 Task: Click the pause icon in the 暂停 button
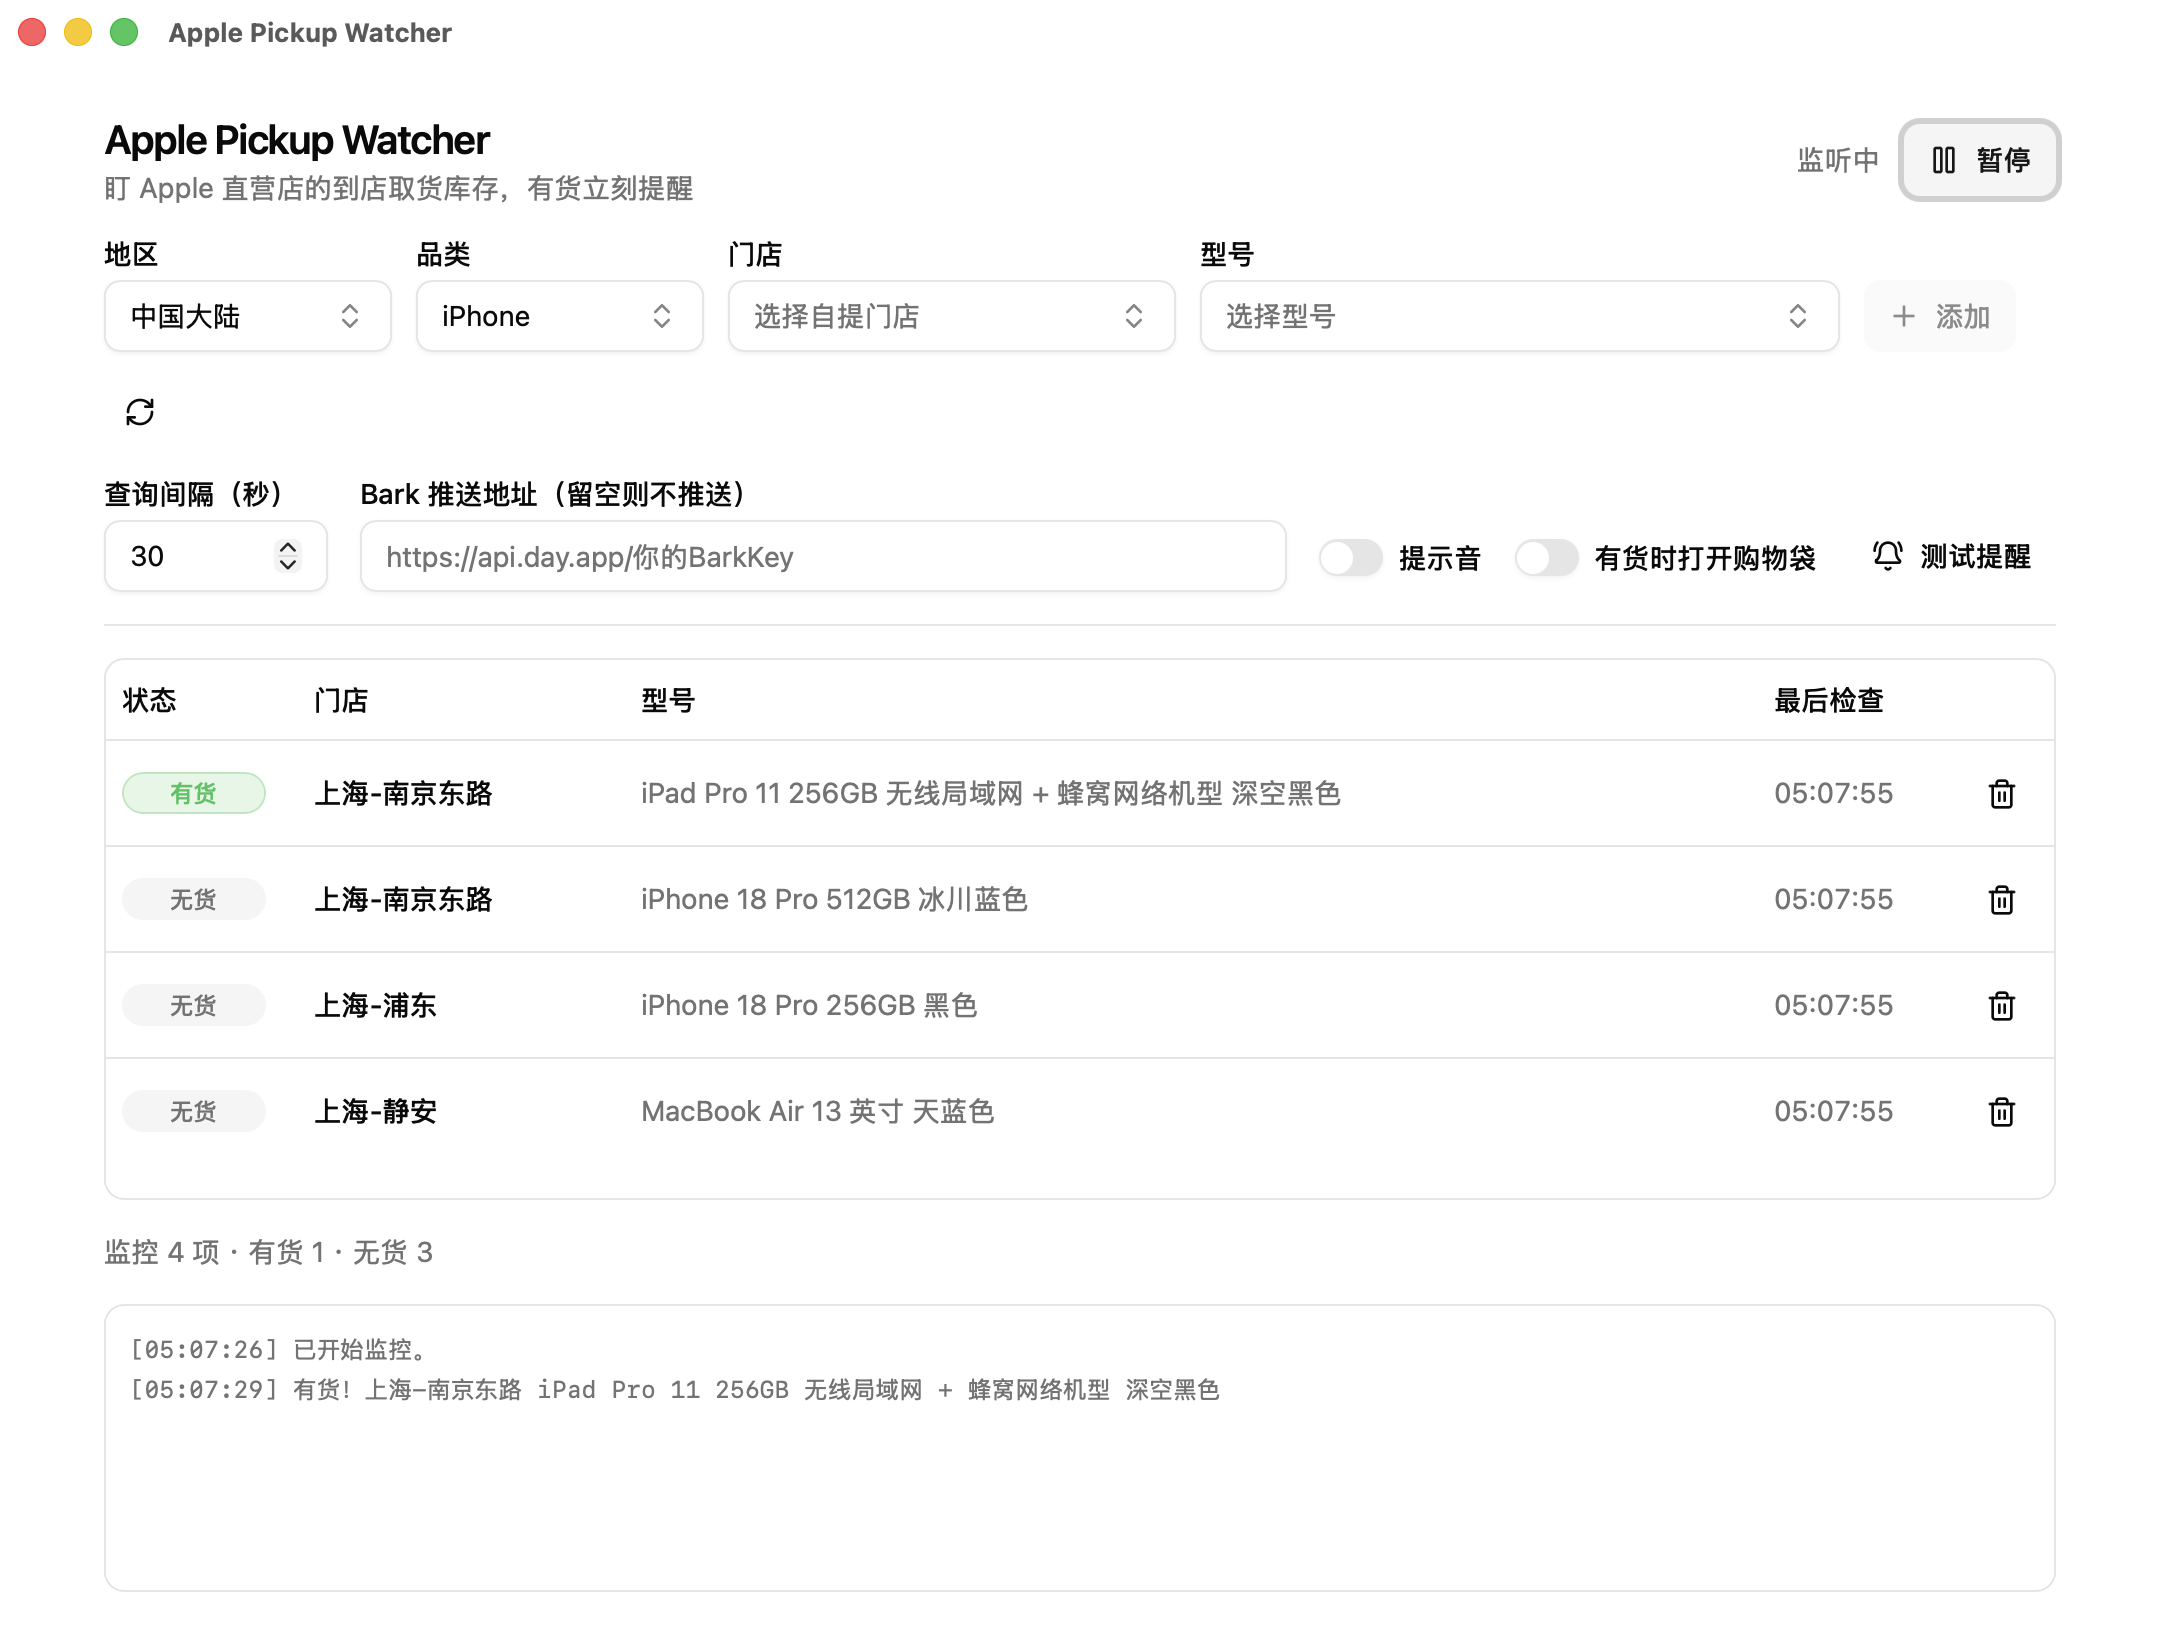pos(1943,160)
